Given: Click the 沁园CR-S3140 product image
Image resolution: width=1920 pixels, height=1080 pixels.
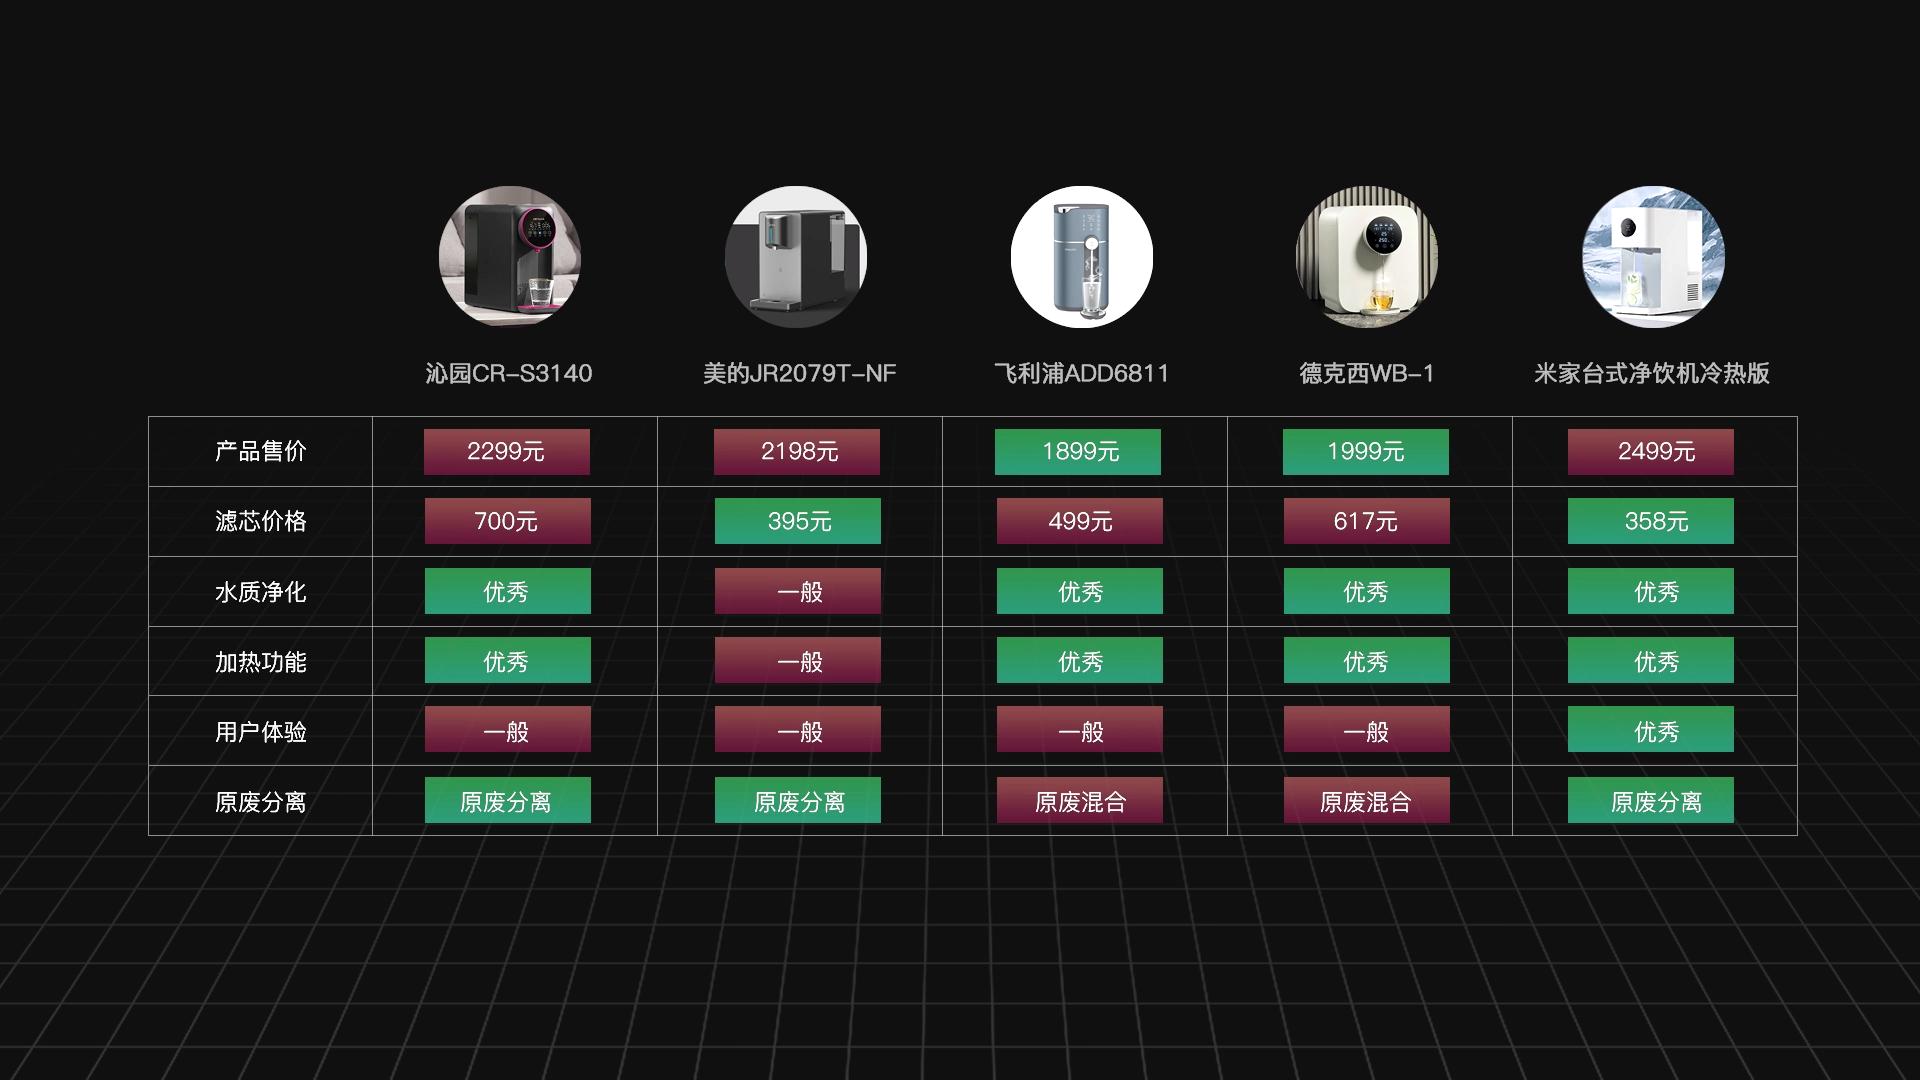Looking at the screenshot, I should (x=509, y=257).
